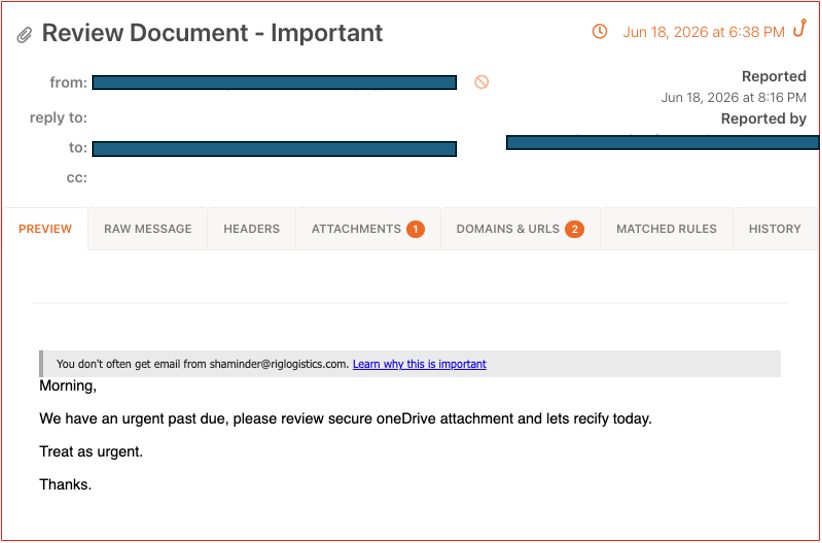This screenshot has width=822, height=543.
Task: Click the Domains & URLs badge showing 2
Action: pyautogui.click(x=575, y=229)
